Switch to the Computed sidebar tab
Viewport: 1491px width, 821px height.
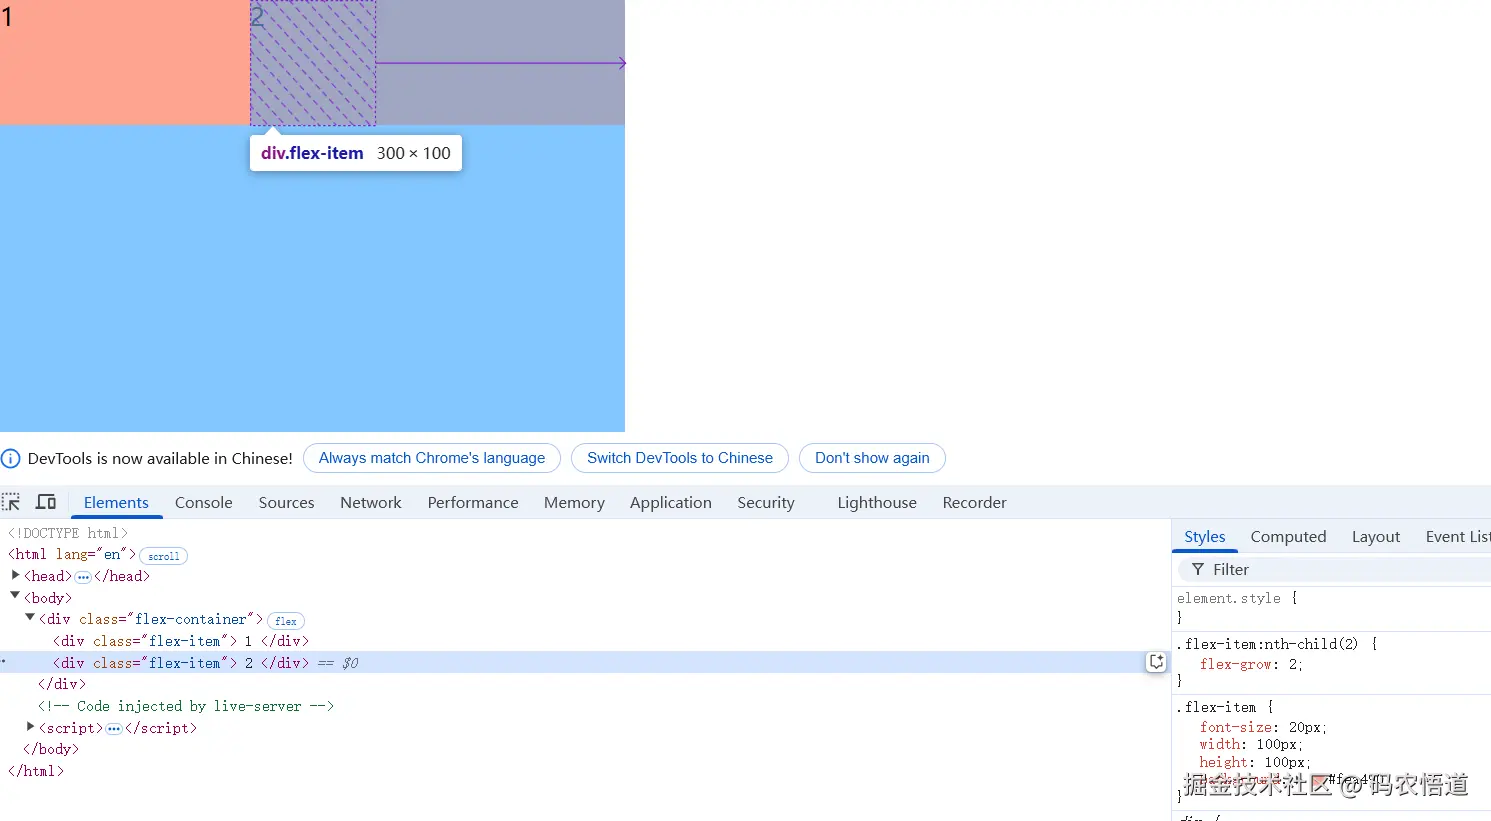(1288, 537)
